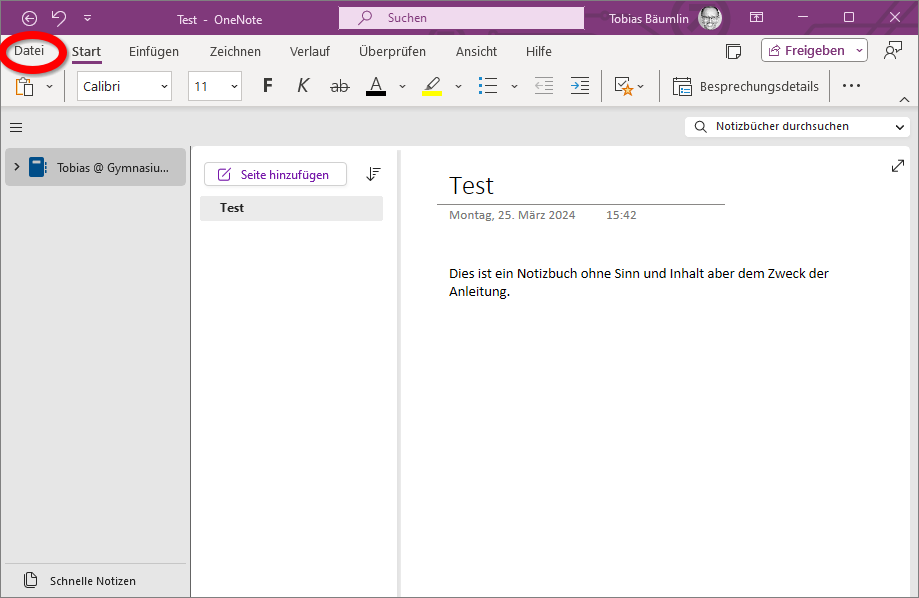Click the Suchen search box
Viewport: 919px width, 598px height.
pyautogui.click(x=461, y=18)
